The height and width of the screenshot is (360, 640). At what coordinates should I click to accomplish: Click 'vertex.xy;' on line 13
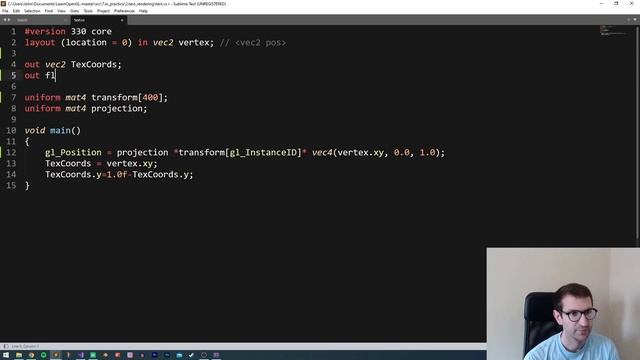pos(132,164)
